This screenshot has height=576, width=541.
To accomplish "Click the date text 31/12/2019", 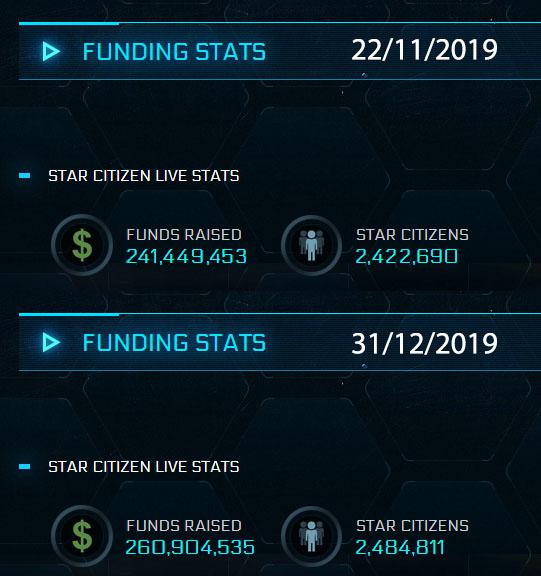I will [x=424, y=344].
